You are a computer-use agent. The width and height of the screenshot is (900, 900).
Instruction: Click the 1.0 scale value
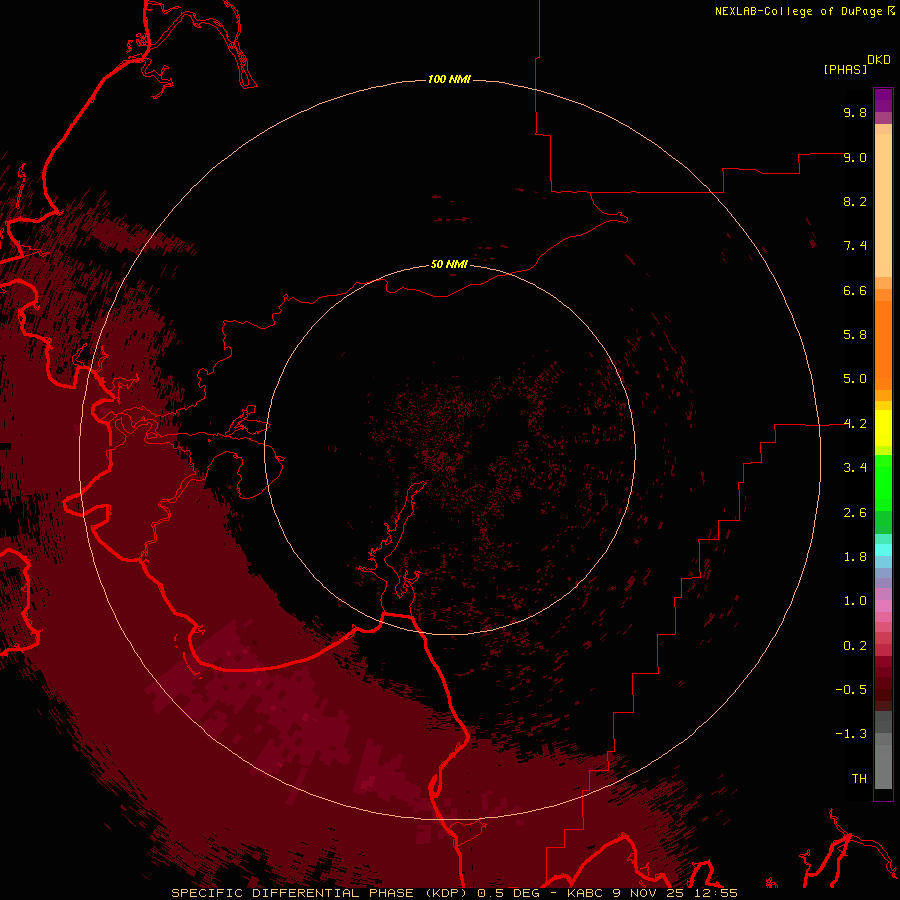(x=855, y=601)
